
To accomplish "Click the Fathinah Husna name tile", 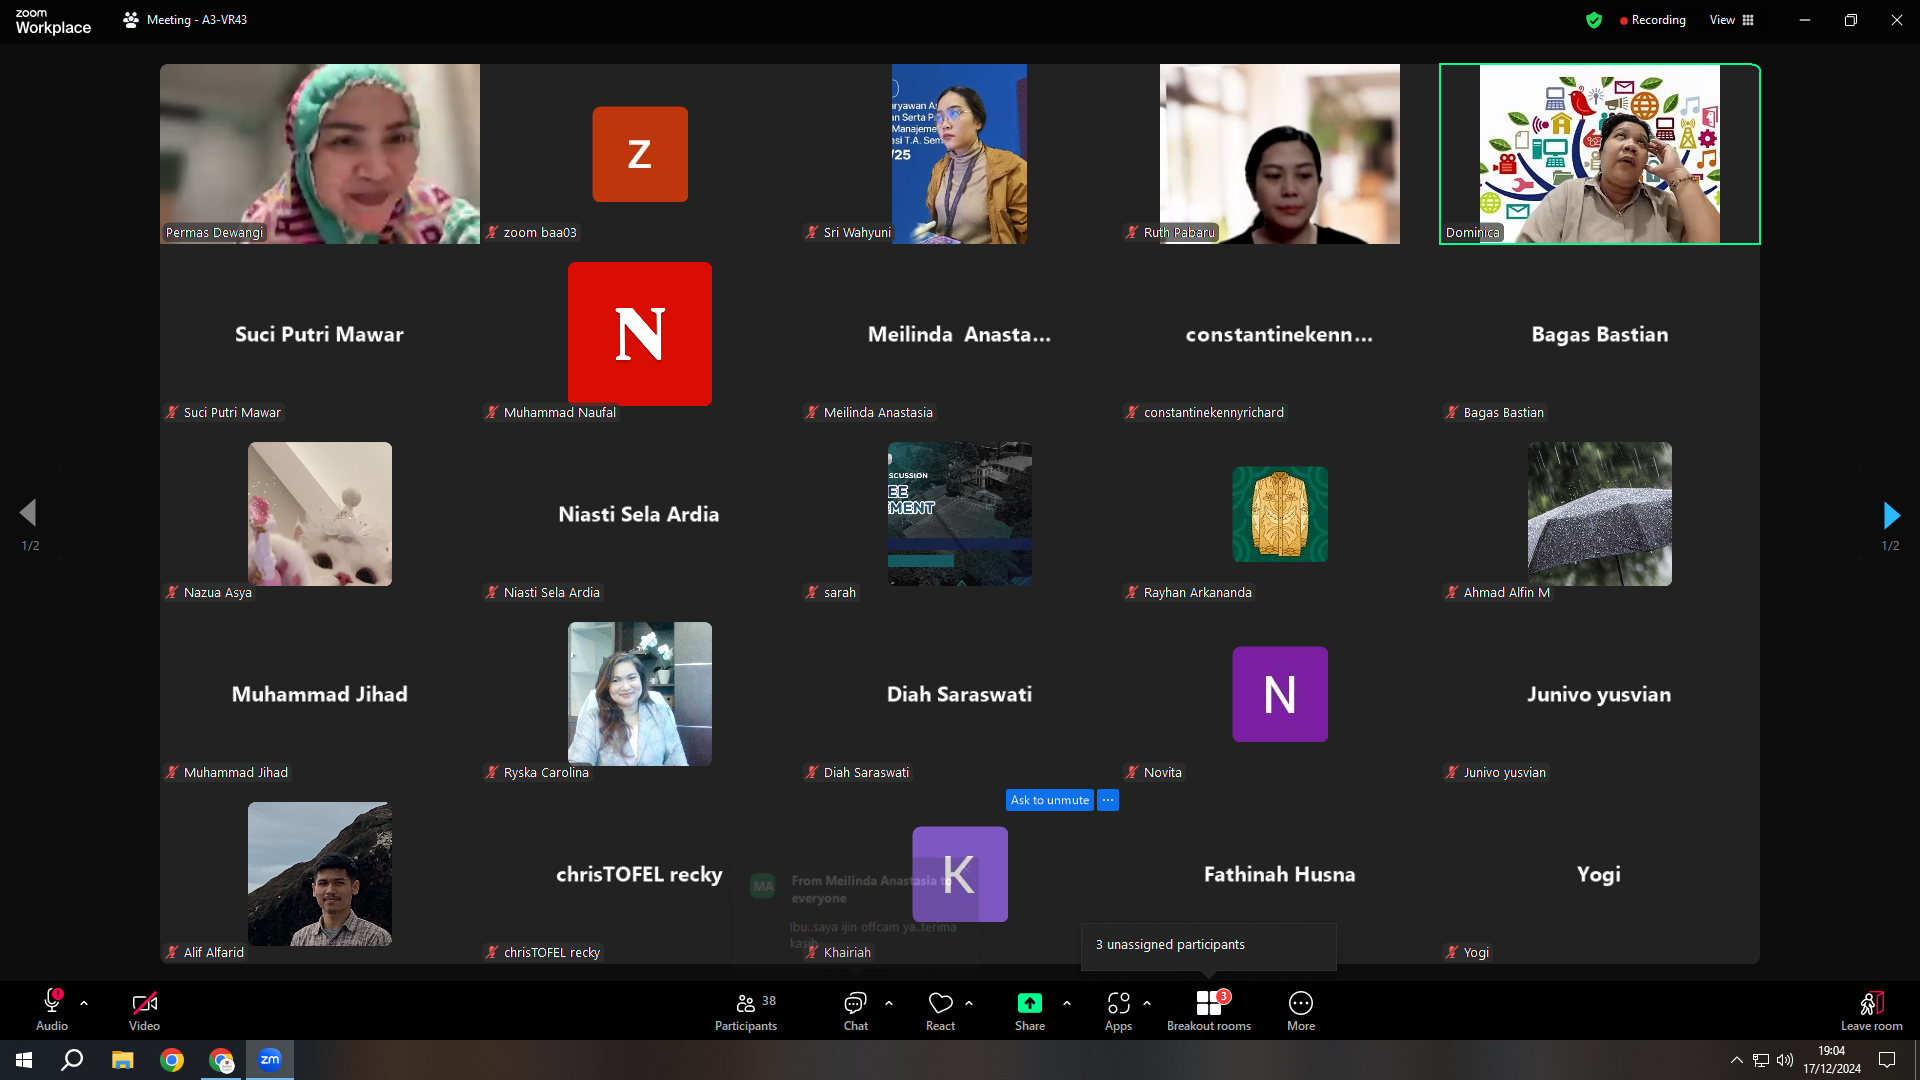I will click(1280, 874).
